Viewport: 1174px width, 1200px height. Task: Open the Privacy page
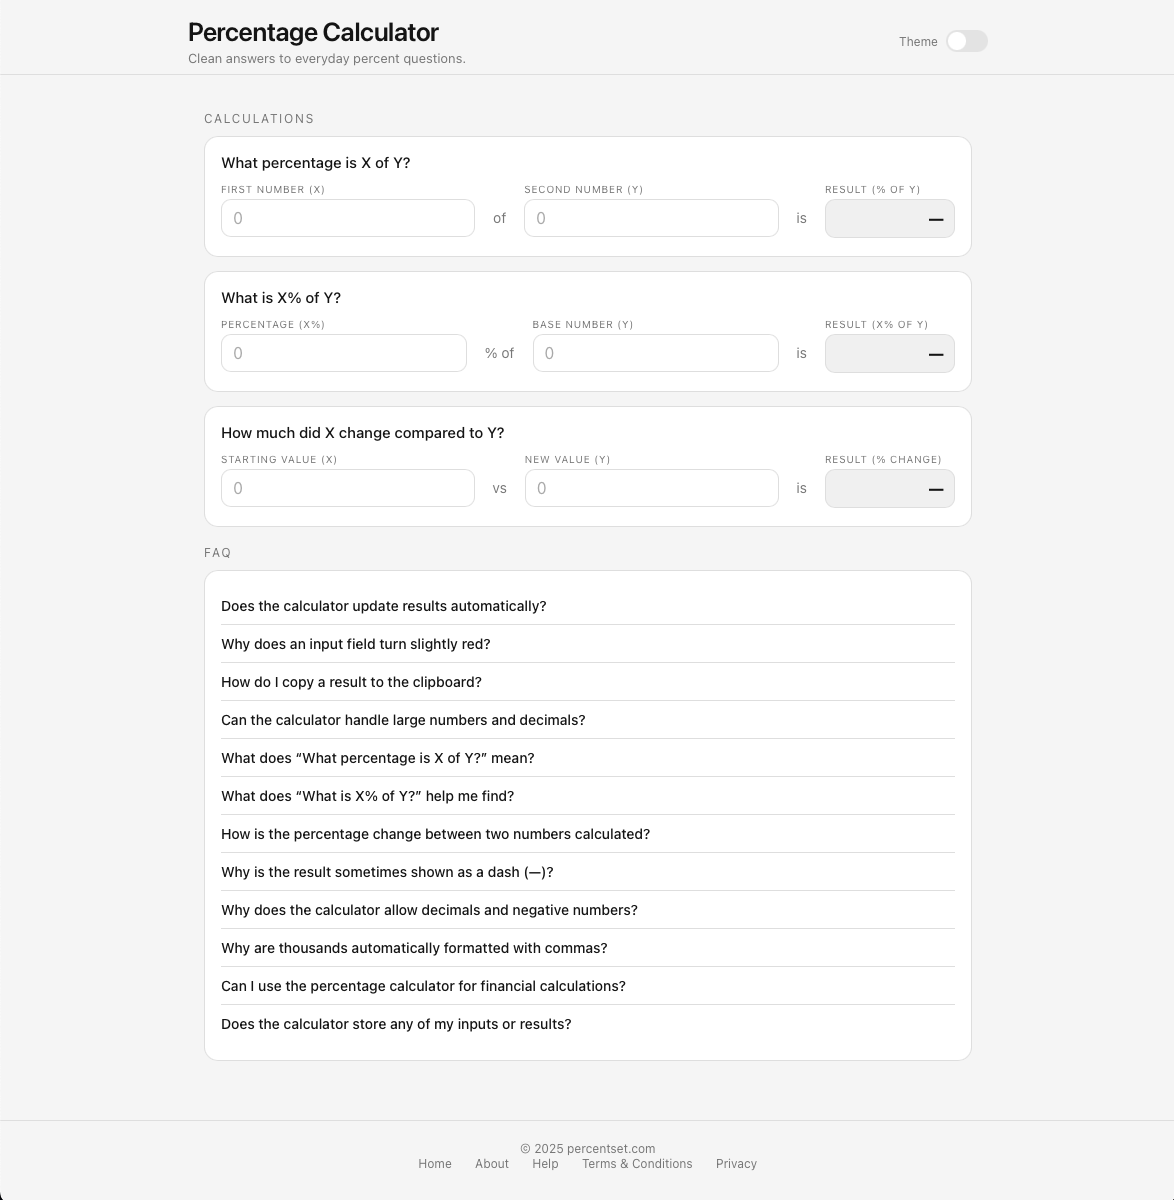pyautogui.click(x=736, y=1164)
